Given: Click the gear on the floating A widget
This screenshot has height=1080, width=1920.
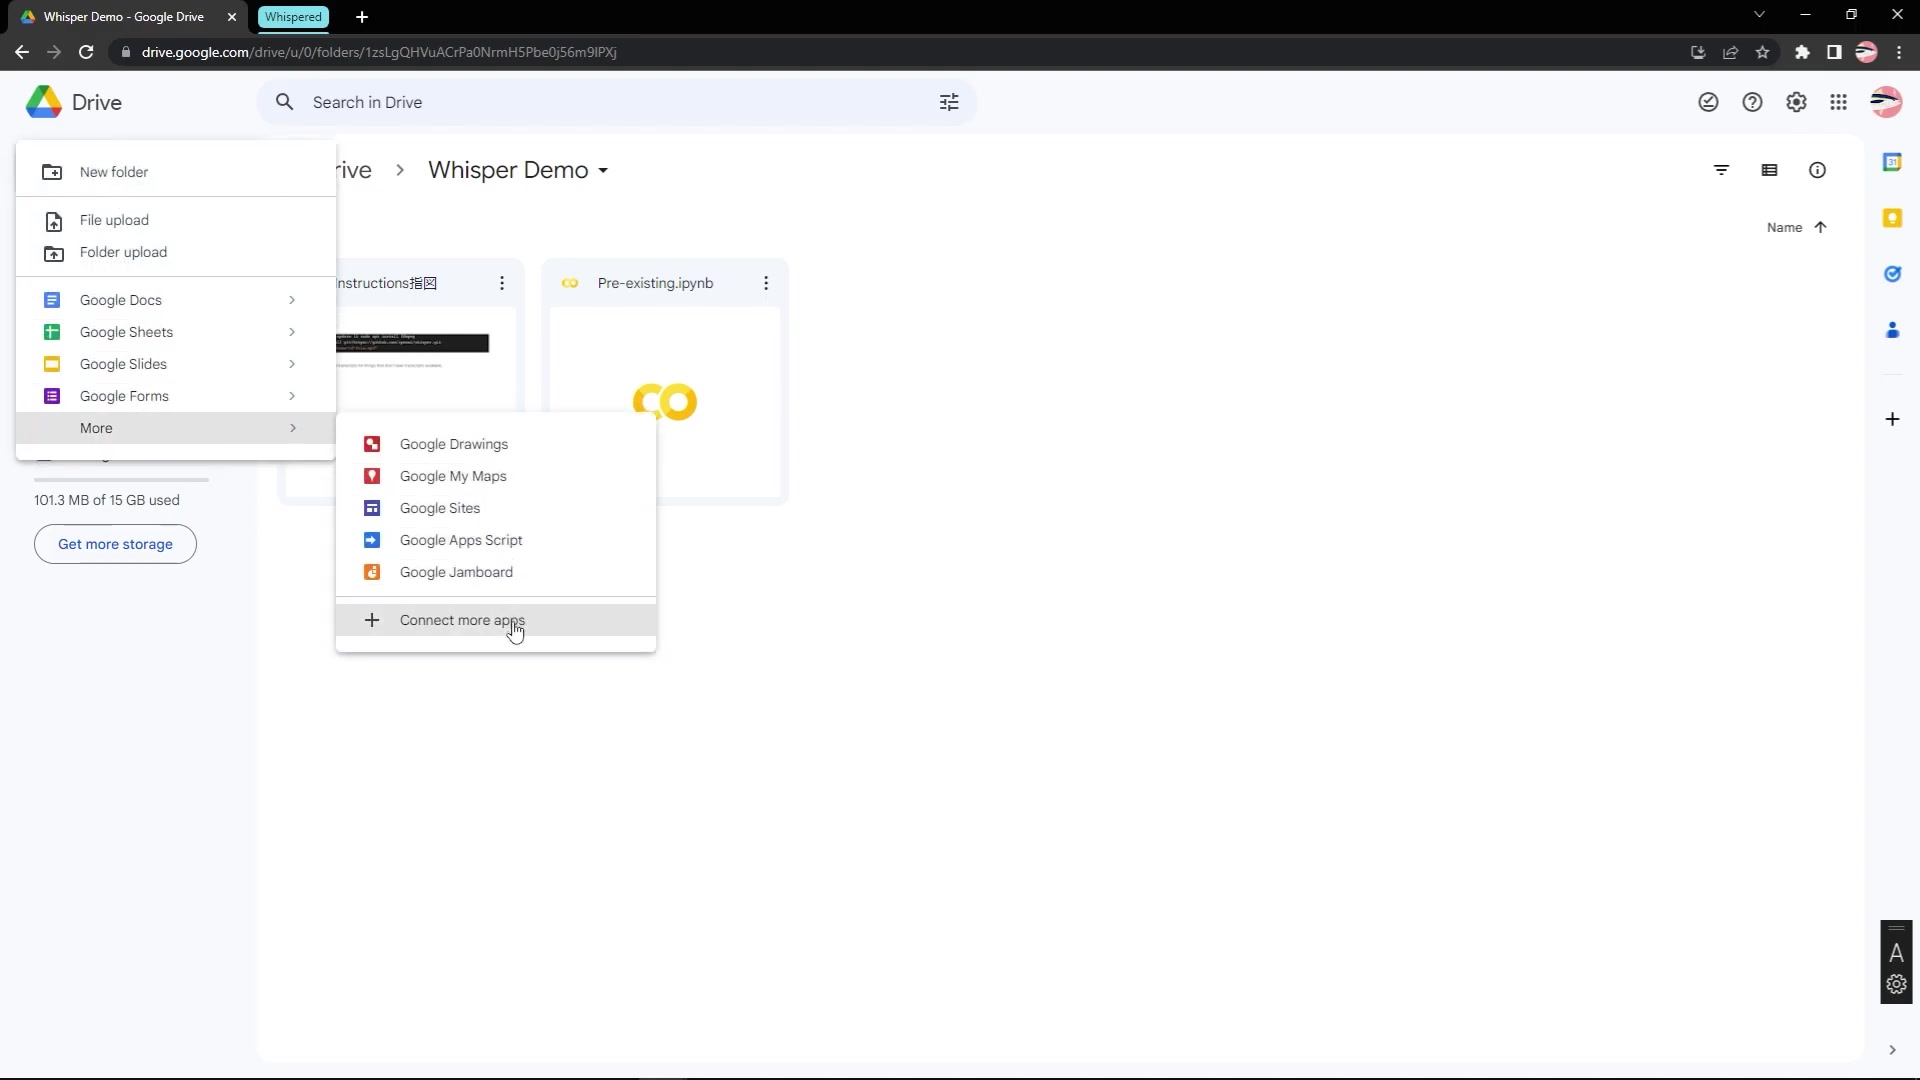Looking at the screenshot, I should 1896,984.
